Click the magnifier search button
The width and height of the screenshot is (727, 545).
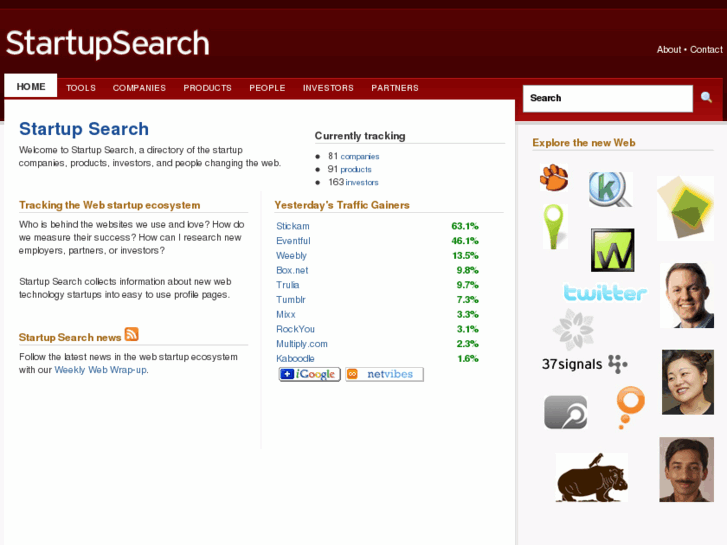706,97
